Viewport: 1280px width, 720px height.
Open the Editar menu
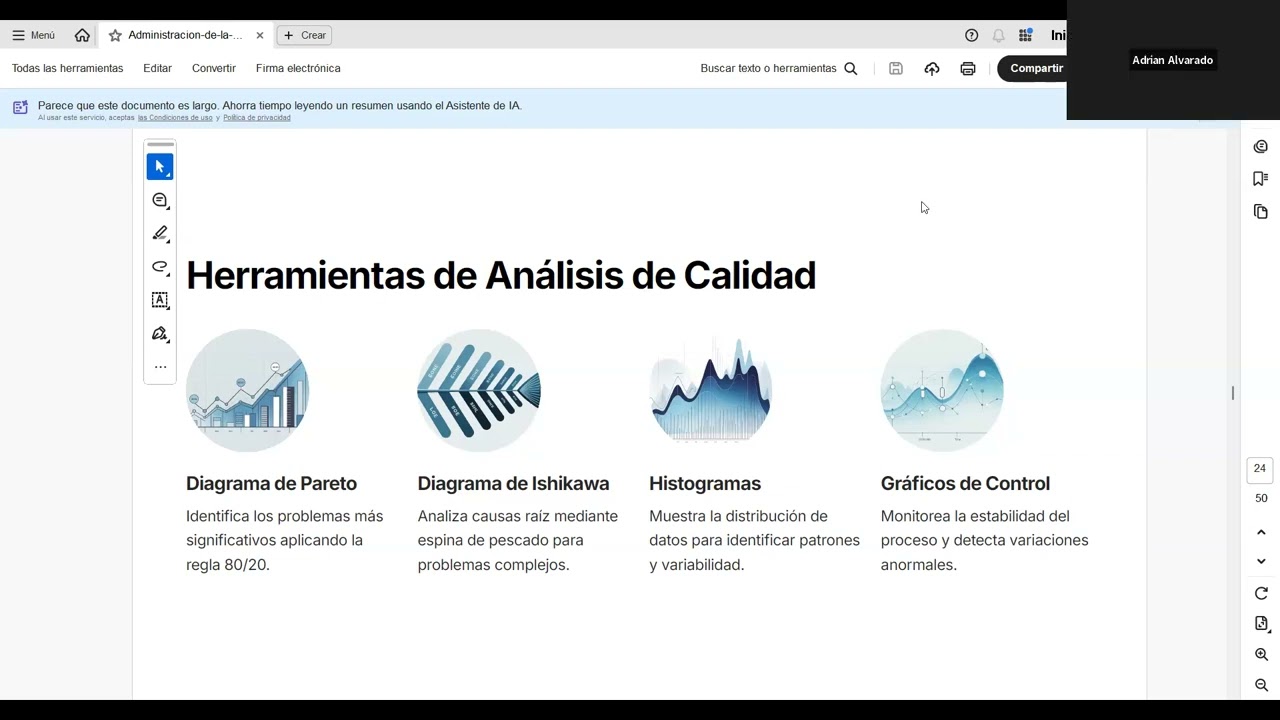pyautogui.click(x=157, y=68)
